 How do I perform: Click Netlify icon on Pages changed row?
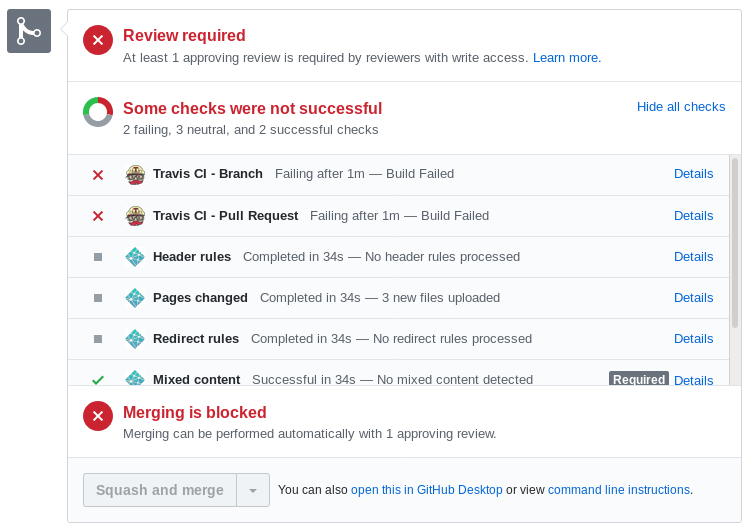(x=135, y=298)
